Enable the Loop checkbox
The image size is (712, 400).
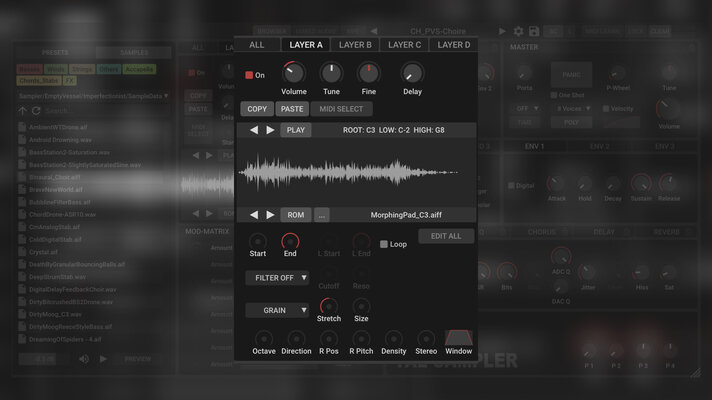tap(384, 244)
